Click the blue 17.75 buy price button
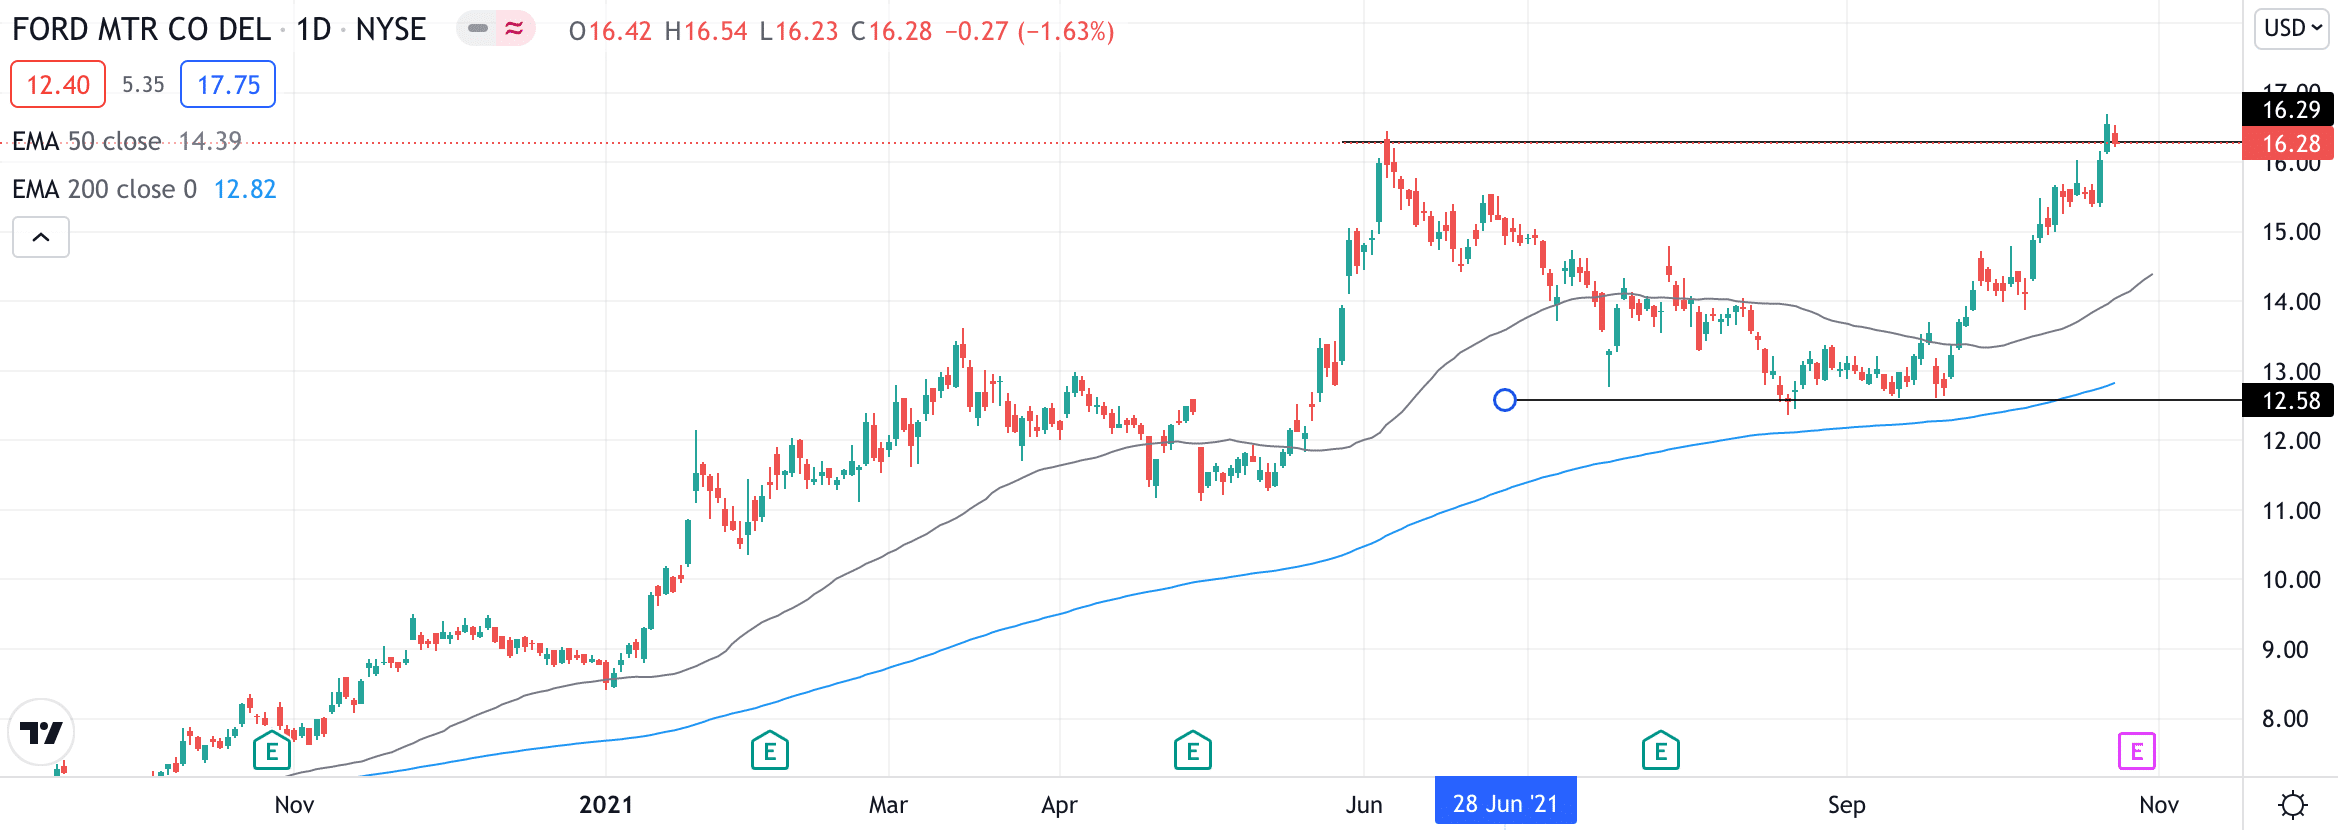Screen dimensions: 2338x830 pyautogui.click(x=228, y=85)
